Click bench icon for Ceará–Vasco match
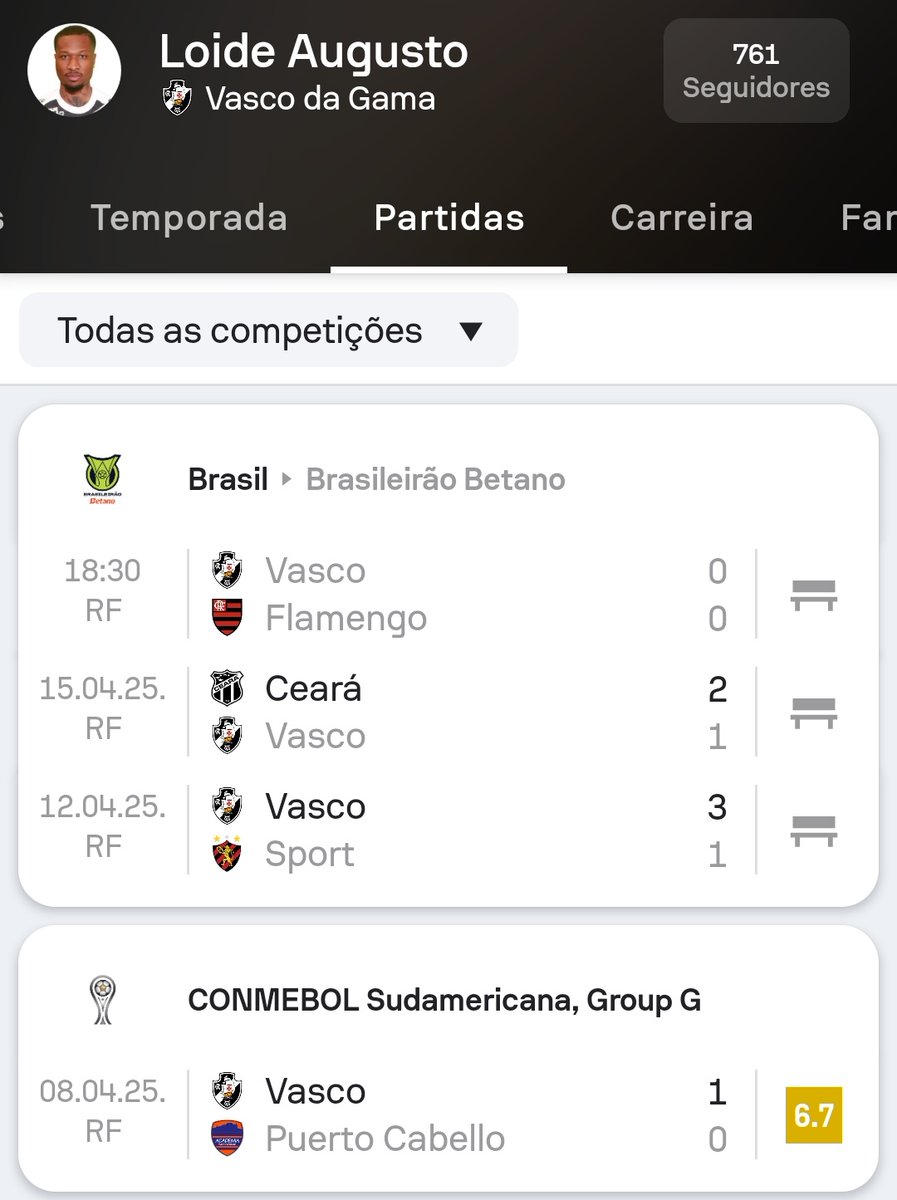 pyautogui.click(x=813, y=712)
